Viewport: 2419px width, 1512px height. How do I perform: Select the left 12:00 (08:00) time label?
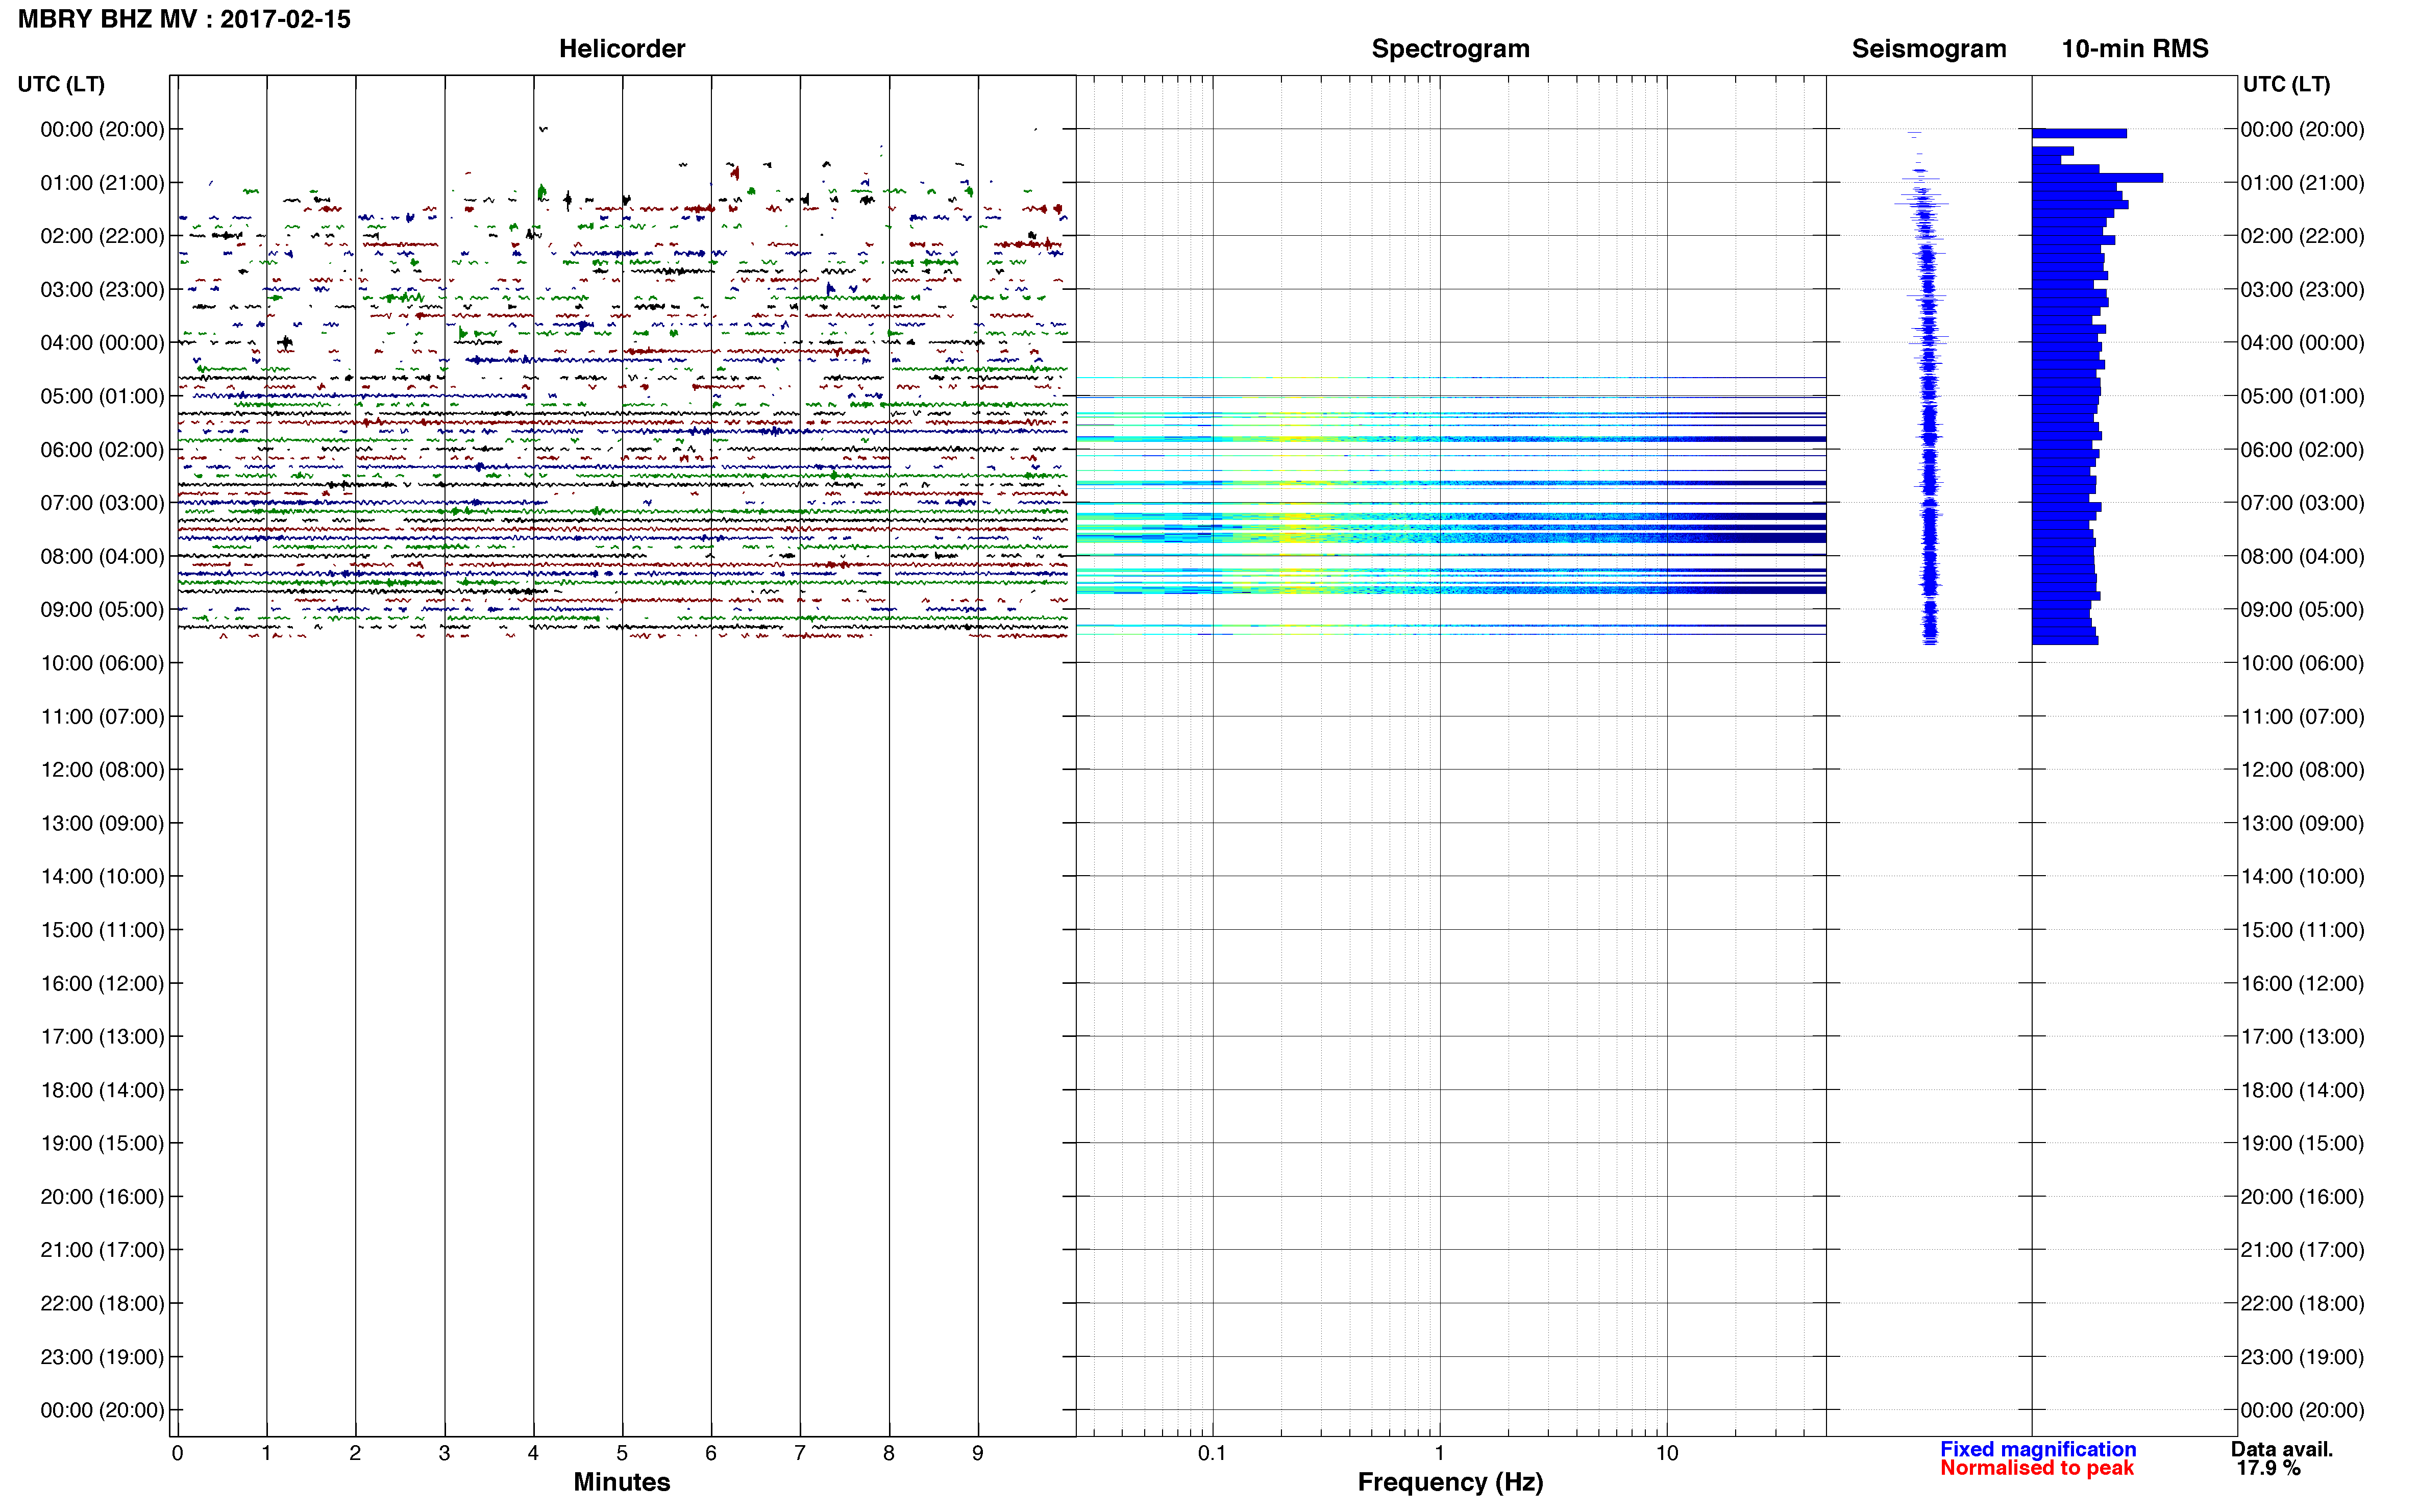click(102, 770)
